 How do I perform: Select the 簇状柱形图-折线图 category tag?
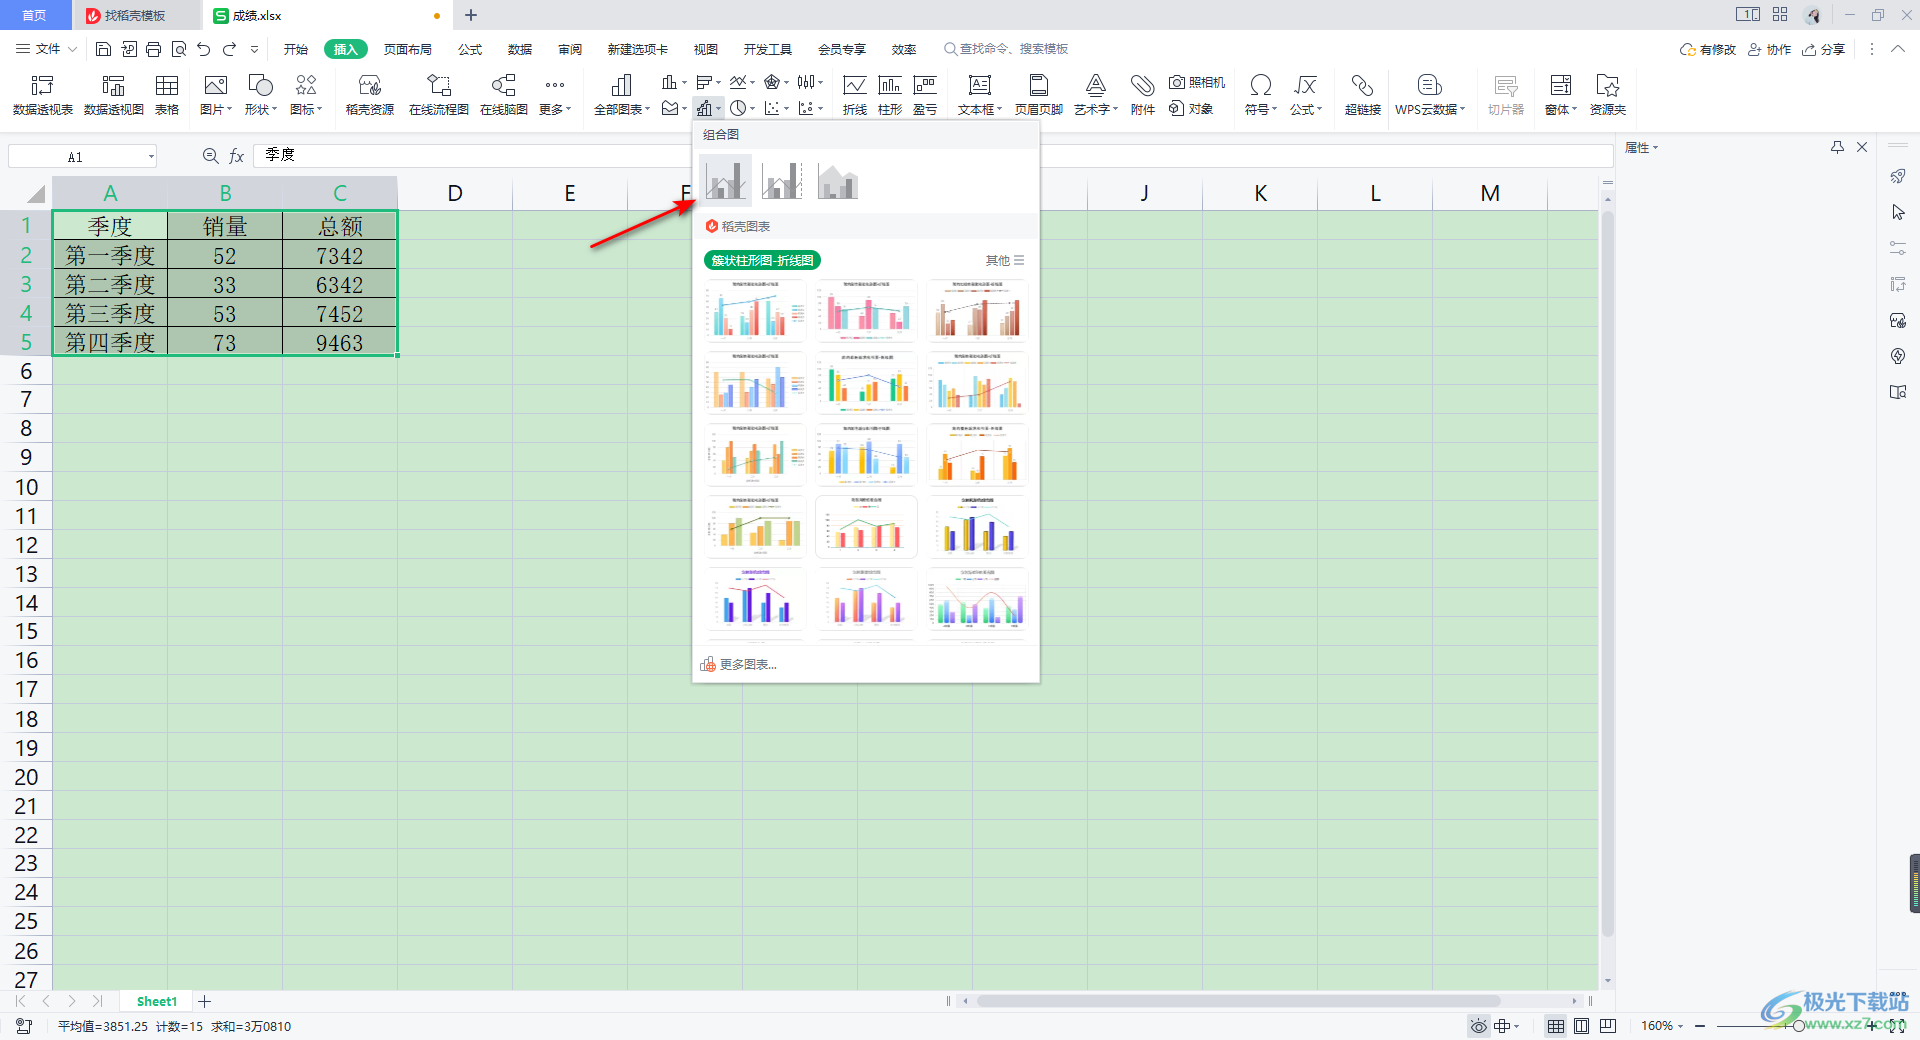click(763, 261)
